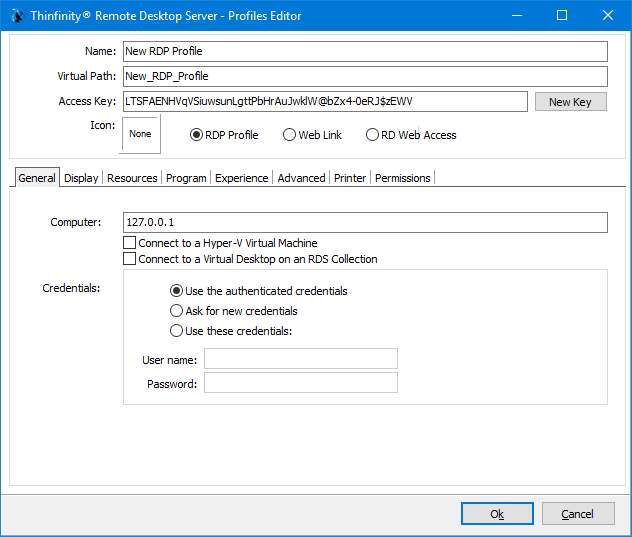Screen dimensions: 632x537
Task: Go to the Advanced tab
Action: tap(301, 178)
